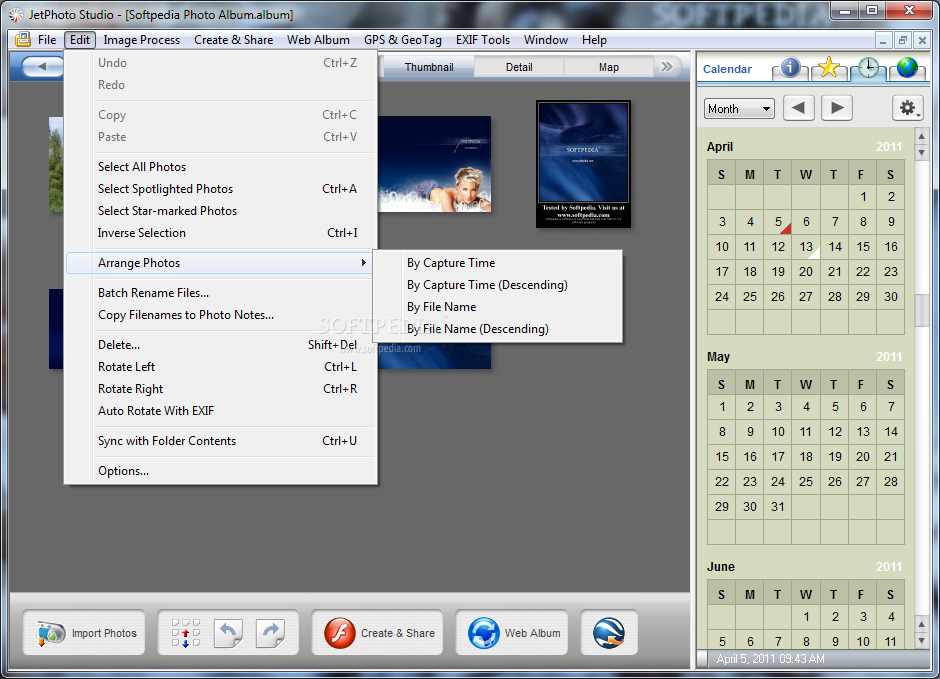Click the Google Earth export icon
This screenshot has width=940, height=679.
(609, 633)
